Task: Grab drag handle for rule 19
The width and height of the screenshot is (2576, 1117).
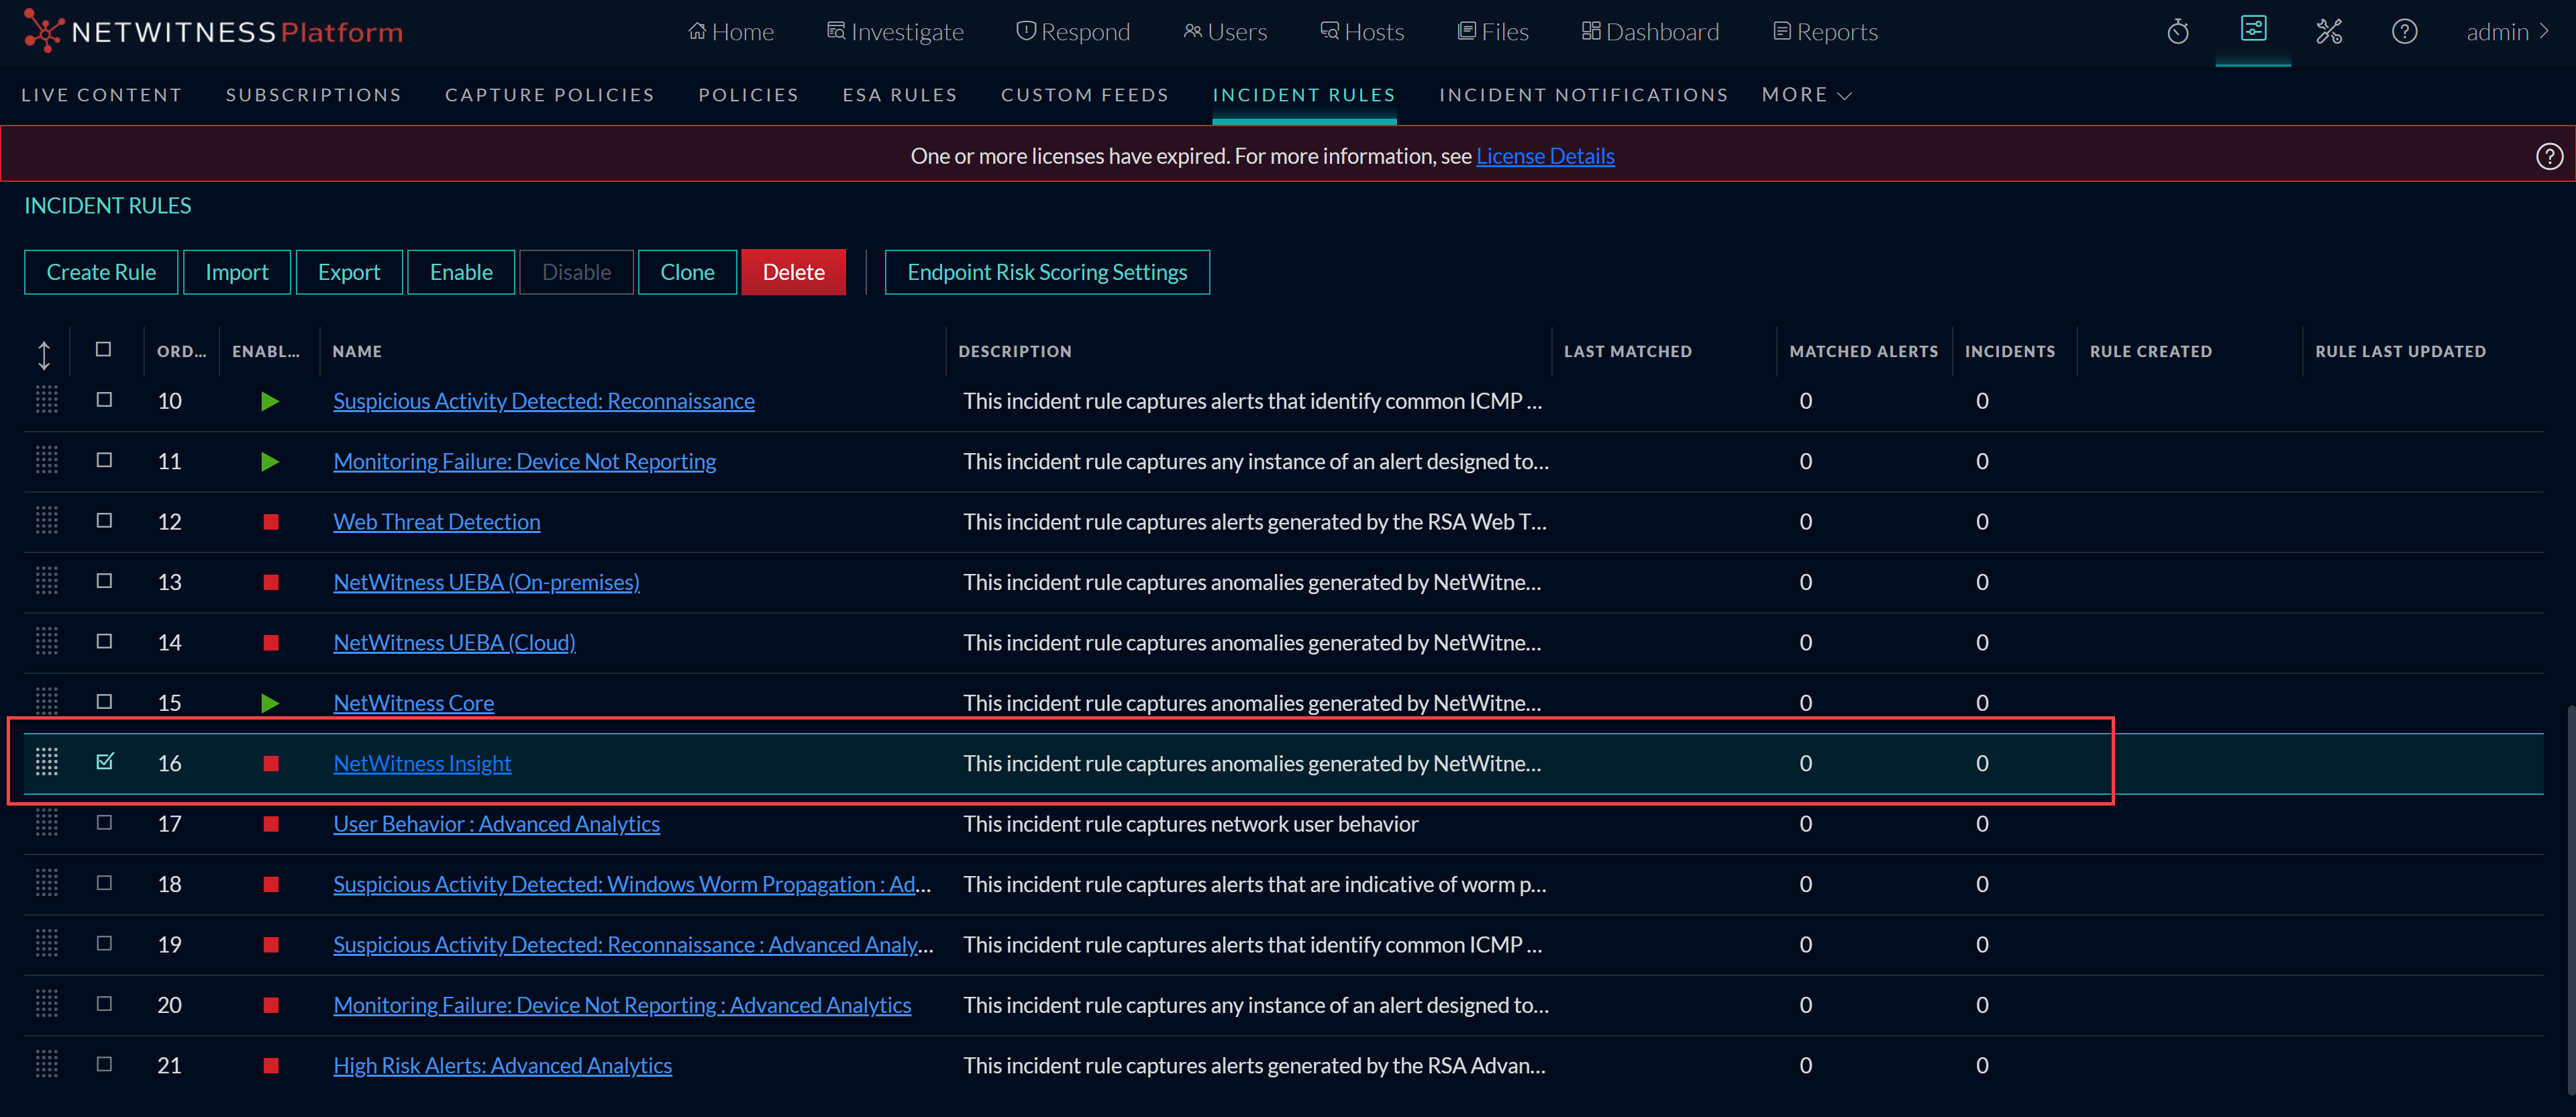Action: 47,944
